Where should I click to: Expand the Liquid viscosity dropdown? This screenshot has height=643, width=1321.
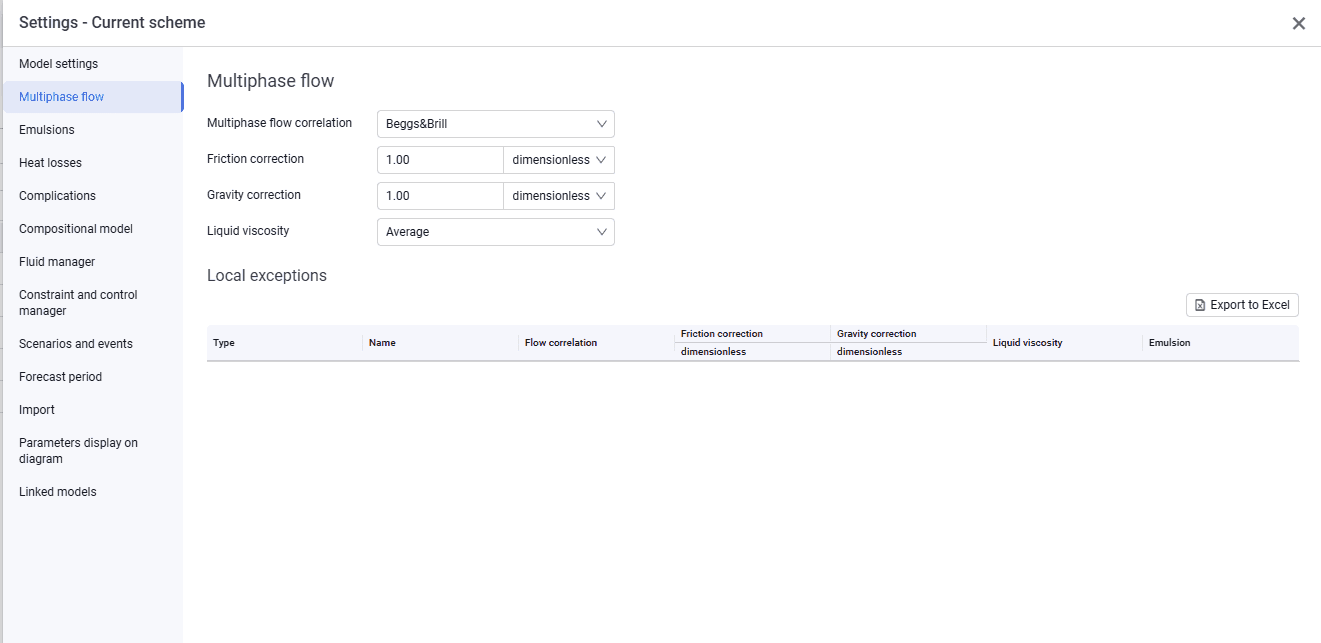coord(496,232)
